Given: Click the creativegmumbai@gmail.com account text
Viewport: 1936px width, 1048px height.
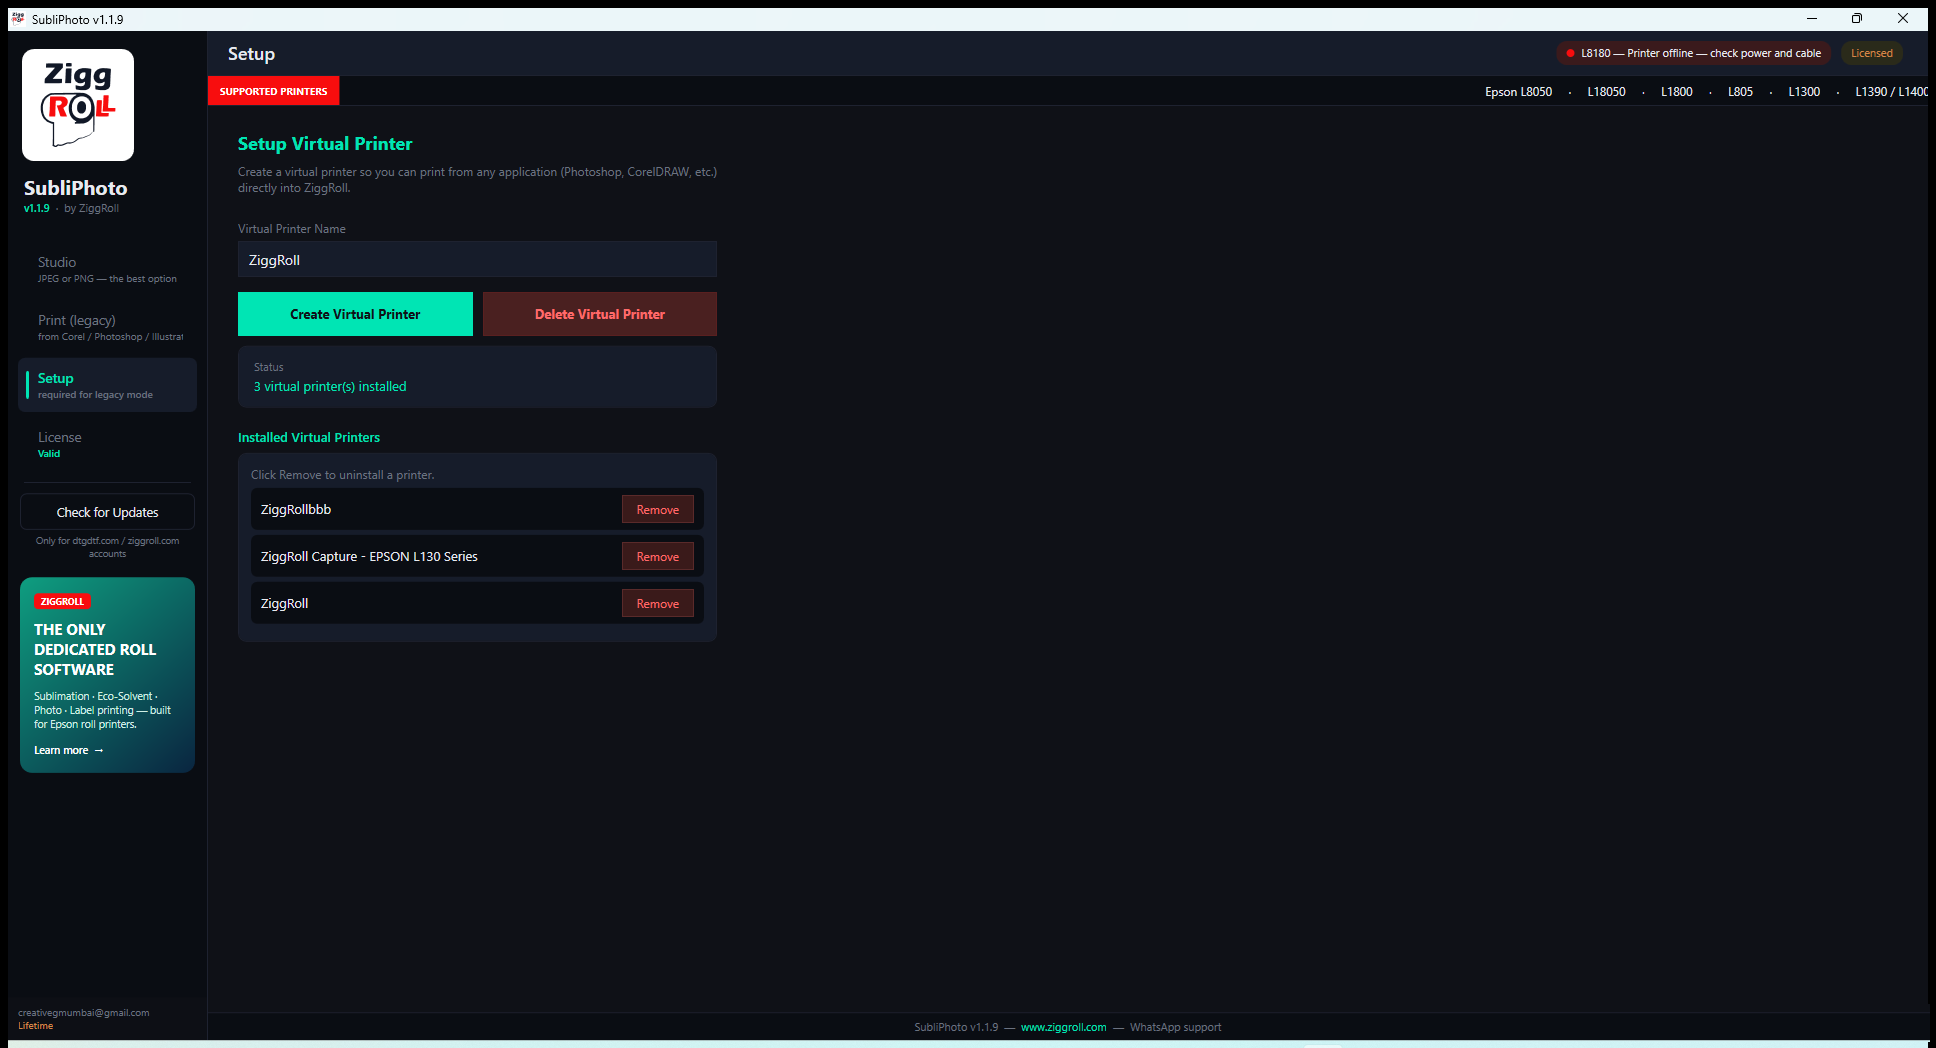Looking at the screenshot, I should [84, 1013].
